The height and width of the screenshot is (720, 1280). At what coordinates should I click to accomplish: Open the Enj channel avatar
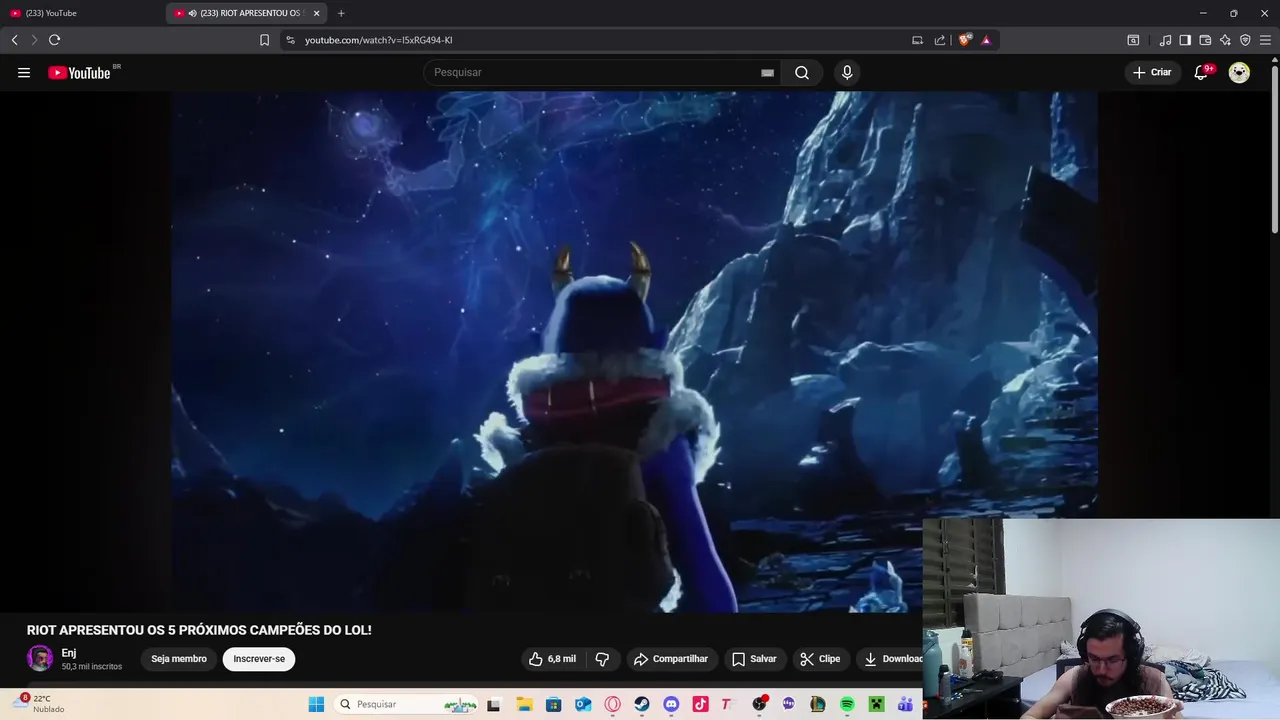click(40, 658)
